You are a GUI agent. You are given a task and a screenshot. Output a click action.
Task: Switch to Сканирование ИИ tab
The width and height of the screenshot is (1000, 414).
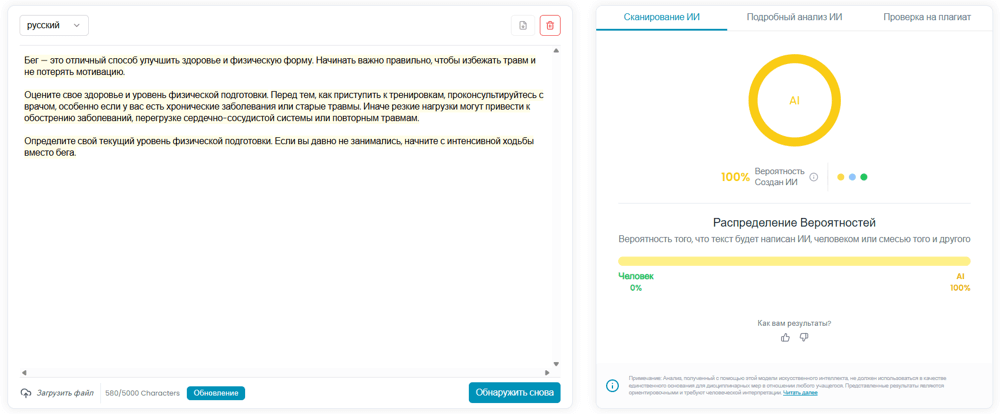[x=661, y=17]
